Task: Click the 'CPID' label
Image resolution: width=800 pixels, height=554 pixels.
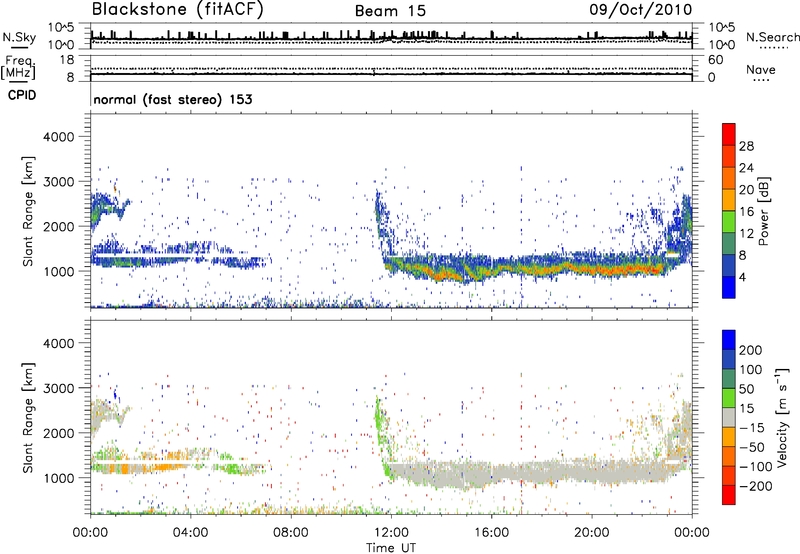Action: [22, 95]
